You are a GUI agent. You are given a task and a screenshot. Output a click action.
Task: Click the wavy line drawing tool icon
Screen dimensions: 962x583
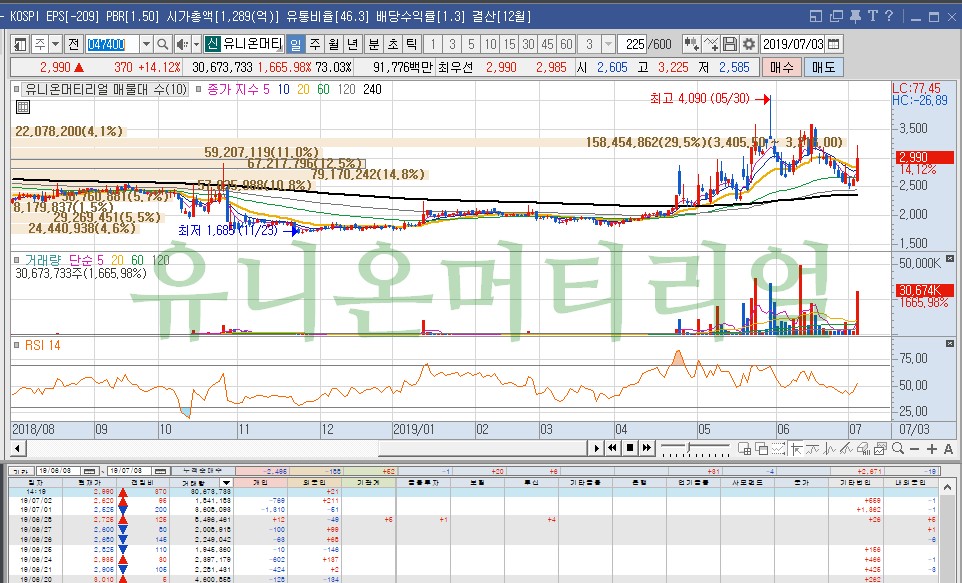pyautogui.click(x=813, y=449)
